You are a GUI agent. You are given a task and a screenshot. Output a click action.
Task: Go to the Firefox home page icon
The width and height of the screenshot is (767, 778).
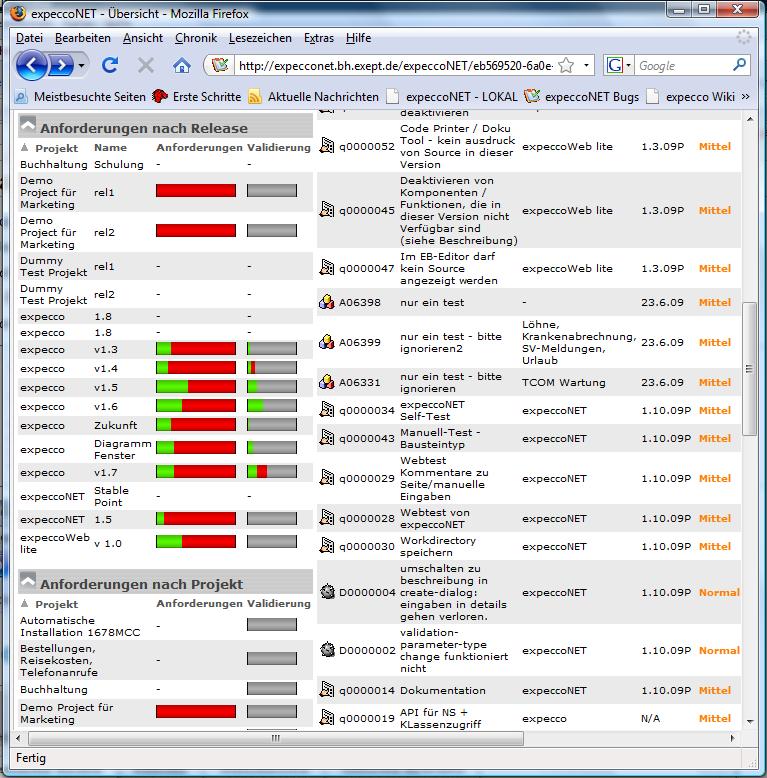pyautogui.click(x=181, y=65)
